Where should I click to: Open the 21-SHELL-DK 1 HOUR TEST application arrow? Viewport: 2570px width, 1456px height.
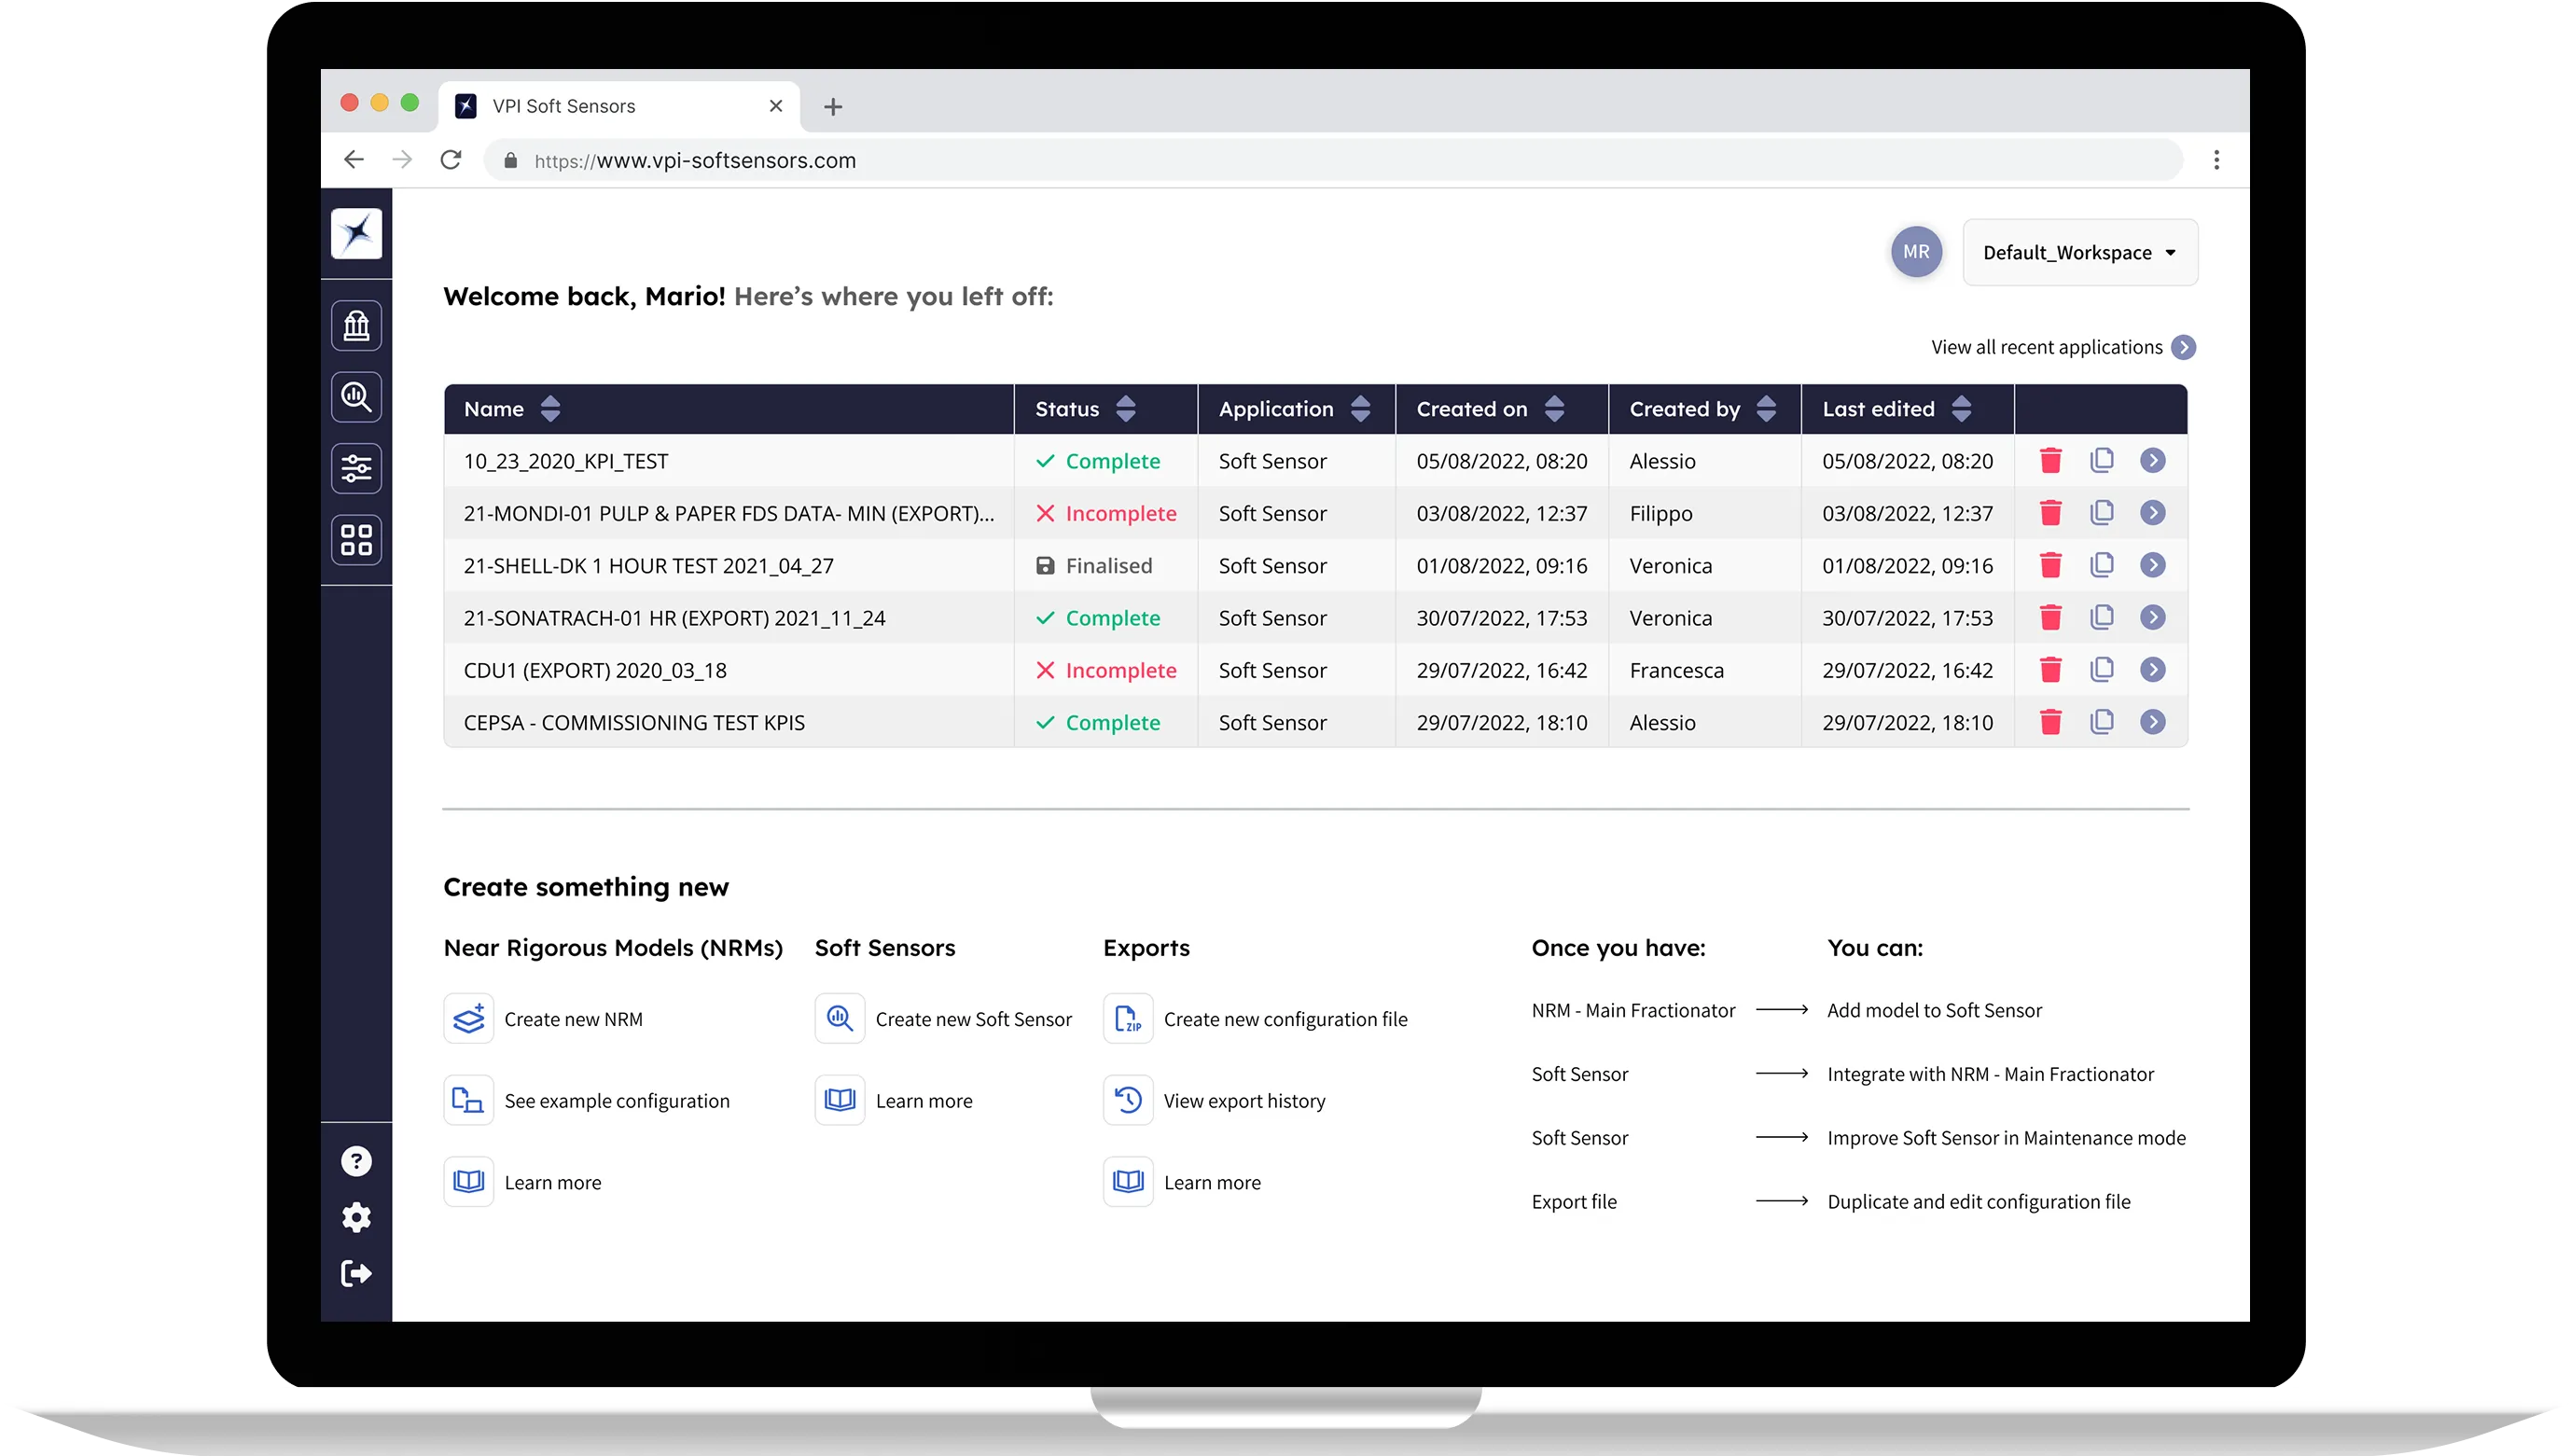pyautogui.click(x=2152, y=566)
